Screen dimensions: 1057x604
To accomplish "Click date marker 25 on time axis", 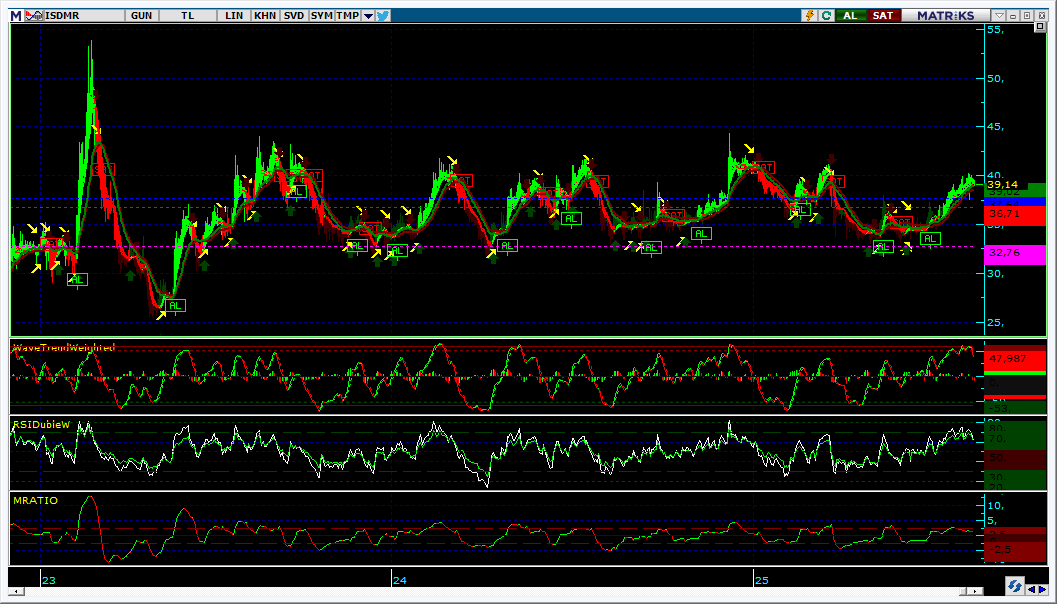I will tap(761, 580).
